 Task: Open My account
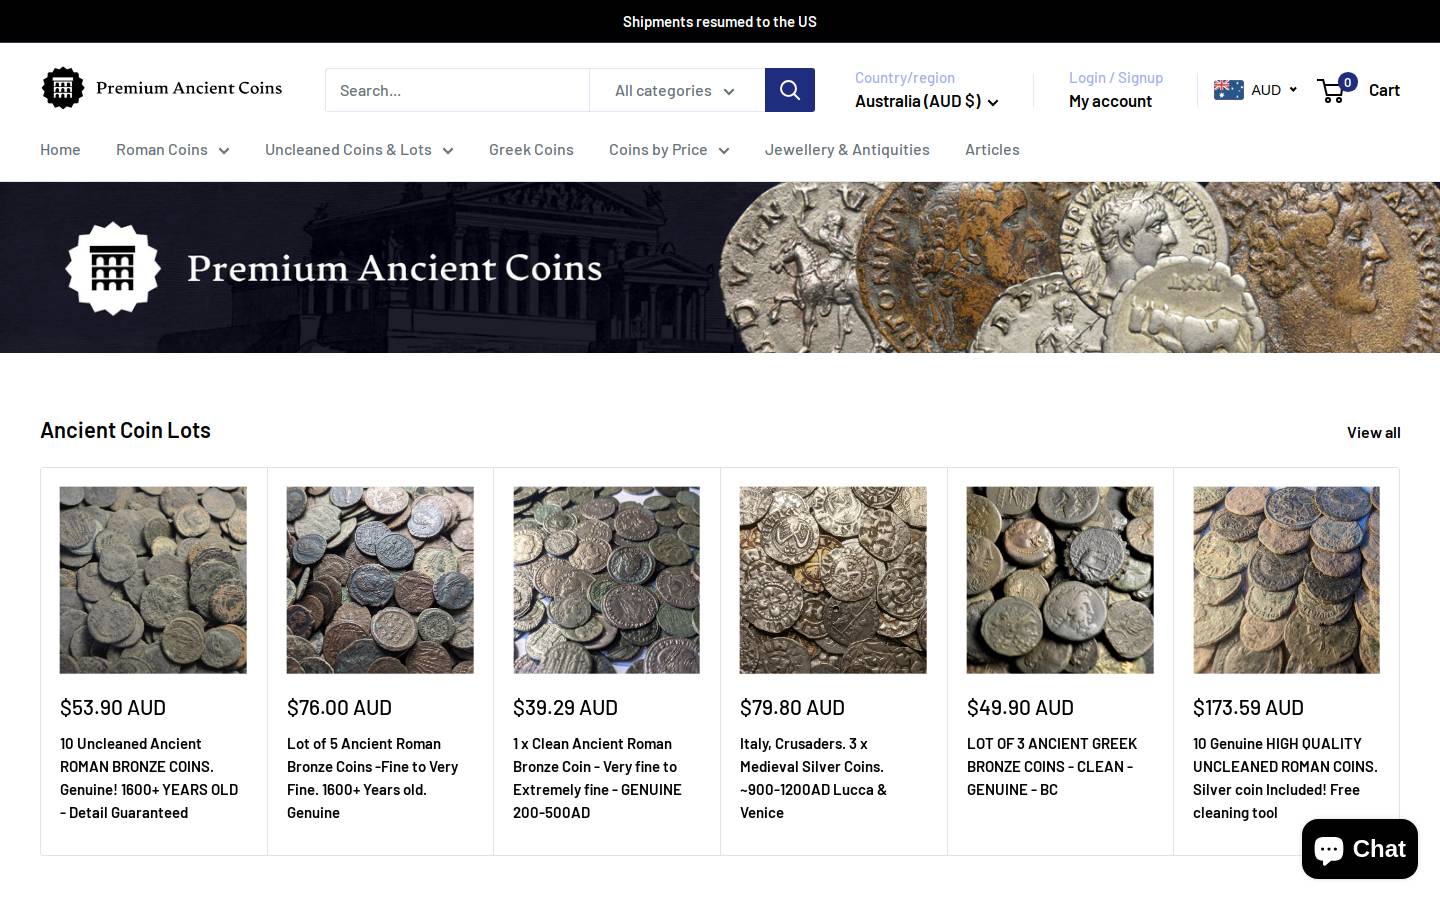tap(1110, 101)
